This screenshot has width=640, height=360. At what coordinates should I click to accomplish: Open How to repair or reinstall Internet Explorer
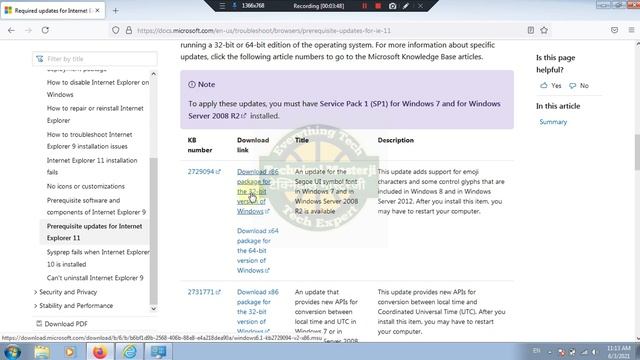click(95, 114)
